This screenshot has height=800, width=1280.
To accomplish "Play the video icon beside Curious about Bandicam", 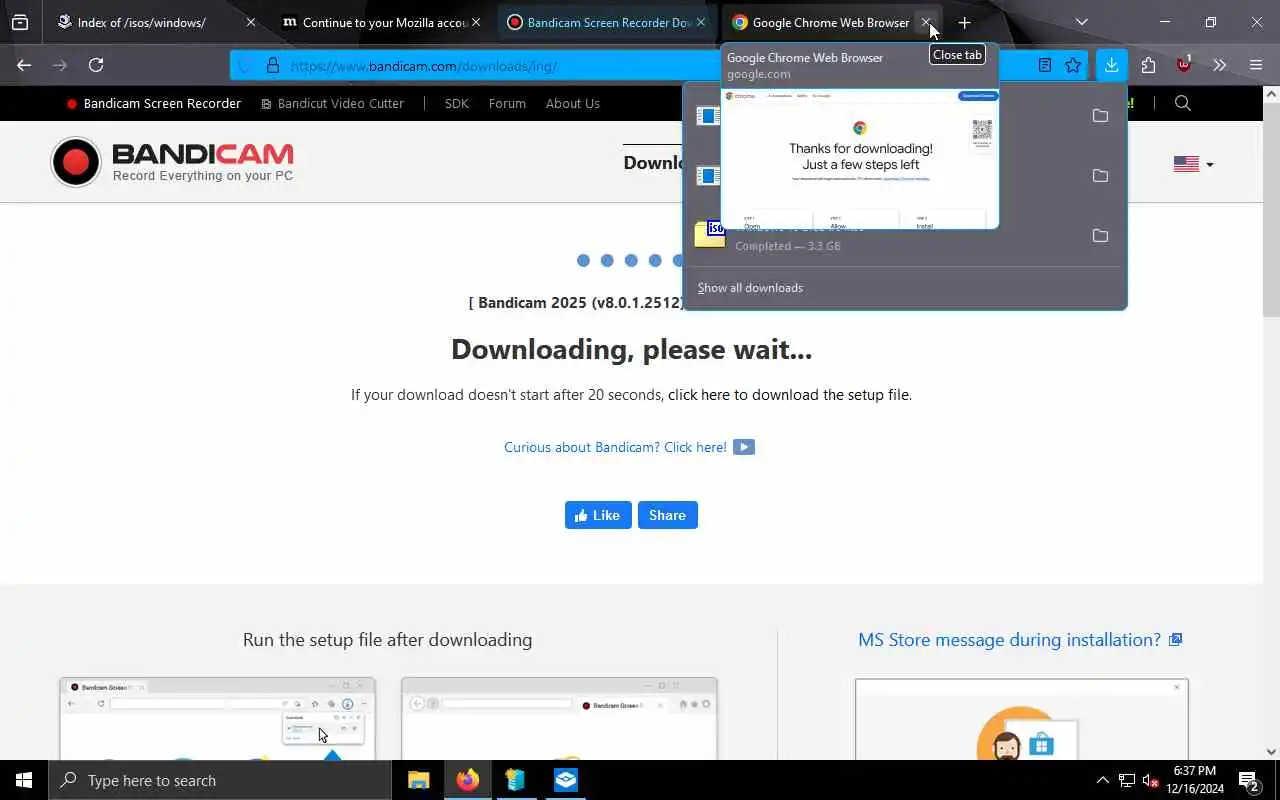I will (744, 447).
